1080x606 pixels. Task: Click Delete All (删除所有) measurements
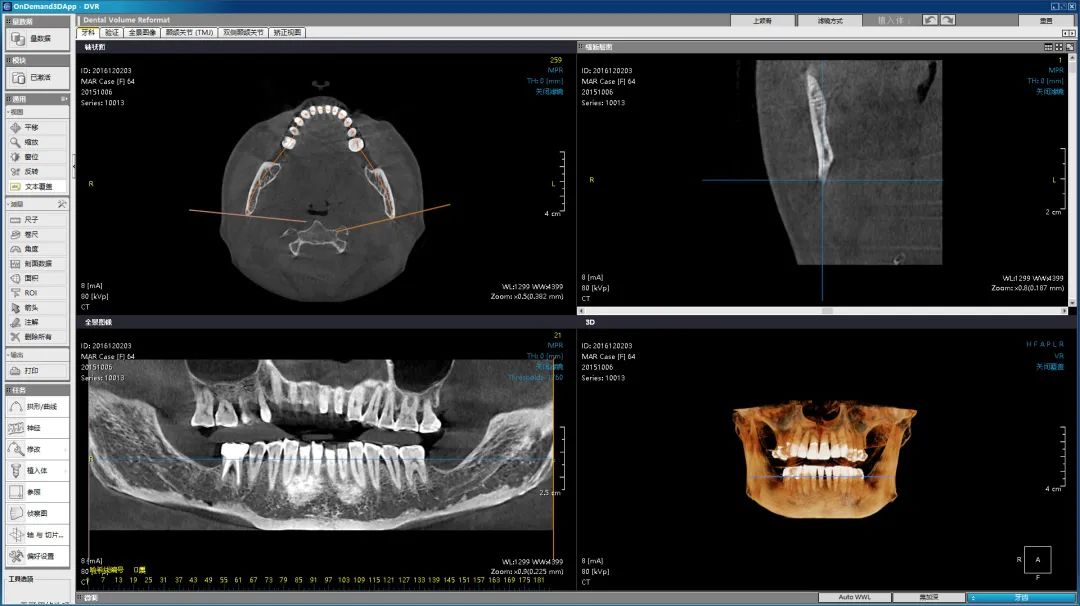point(37,337)
